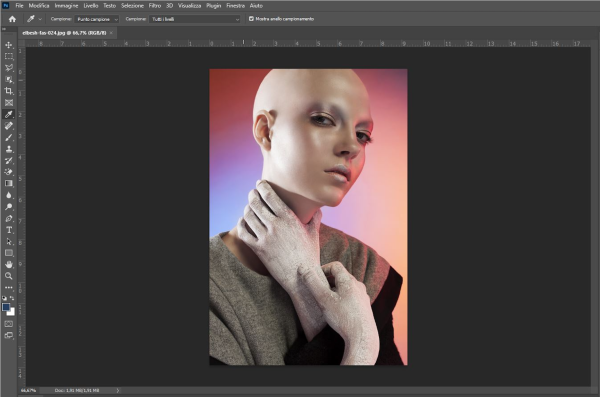Open the Livello menu
Image resolution: width=600 pixels, height=397 pixels.
(x=91, y=6)
